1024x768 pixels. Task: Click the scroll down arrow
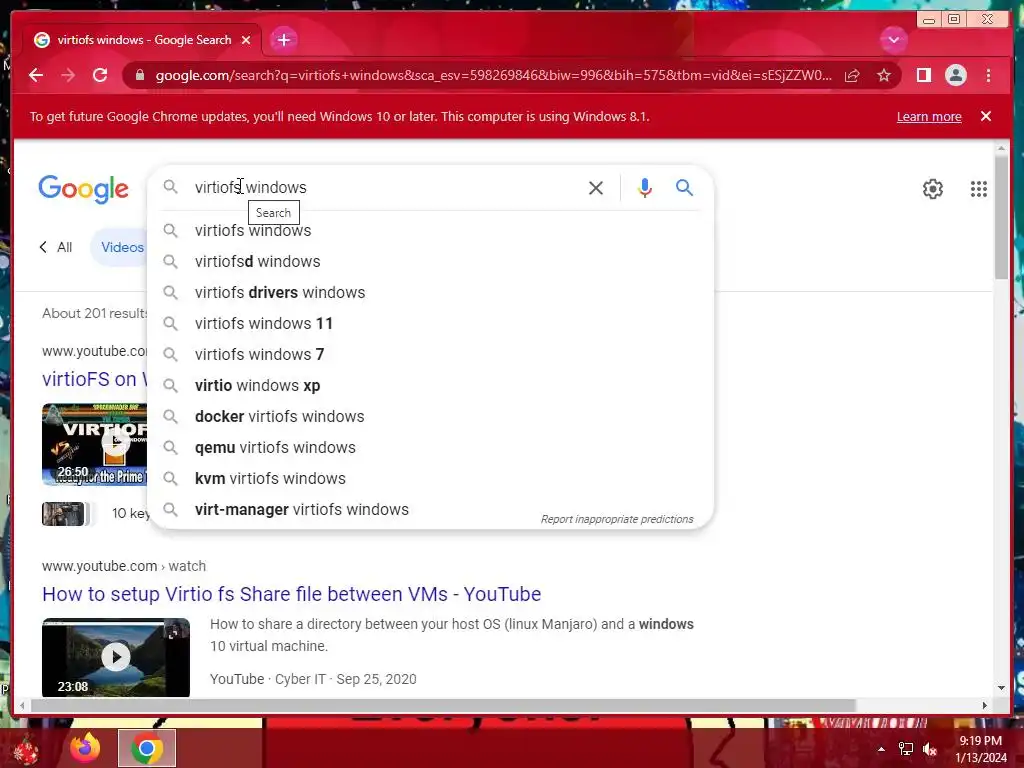(1001, 688)
